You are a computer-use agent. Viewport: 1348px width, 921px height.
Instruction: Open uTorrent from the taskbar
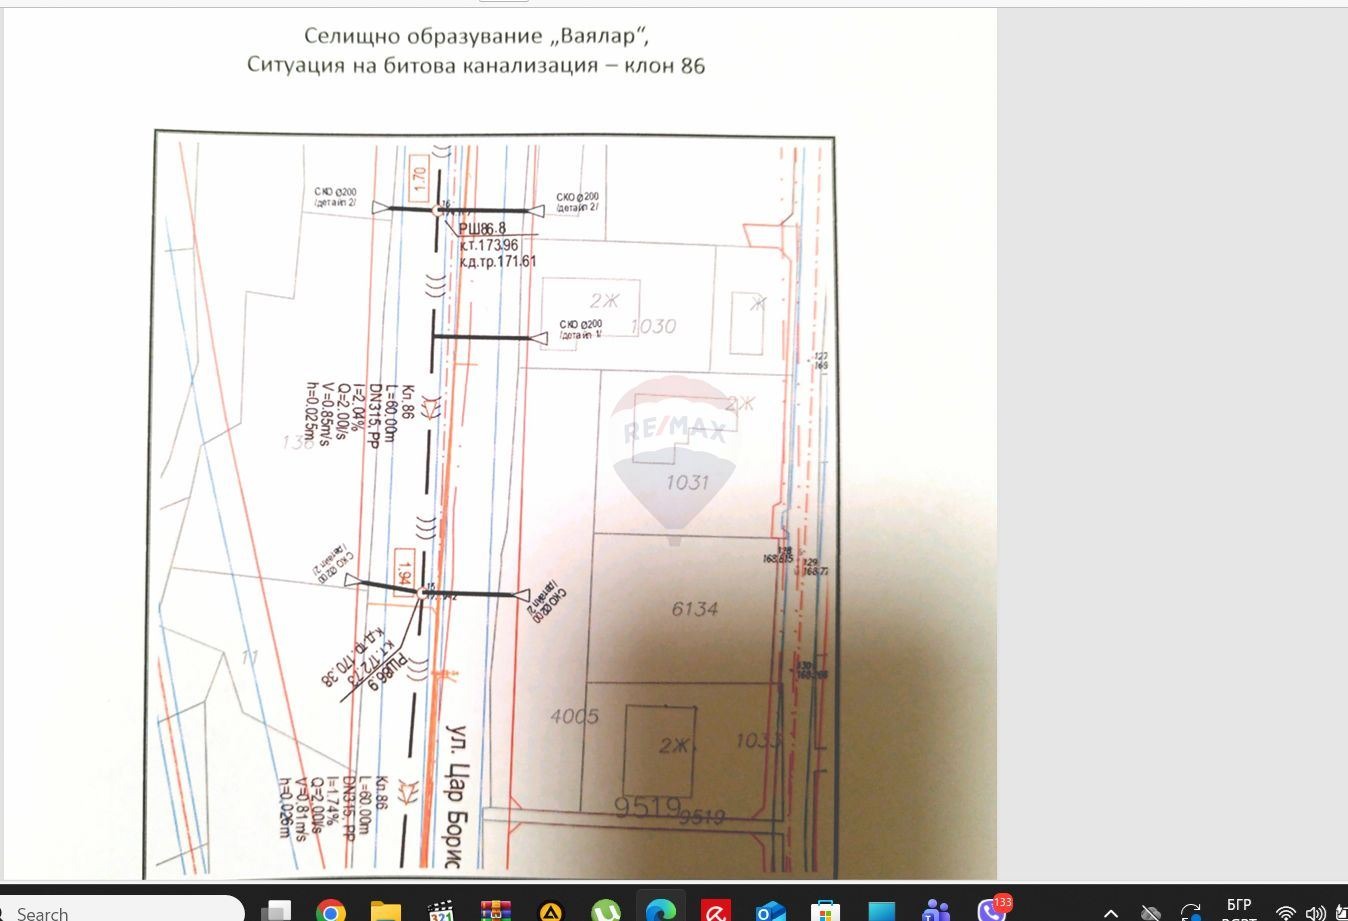pyautogui.click(x=606, y=911)
